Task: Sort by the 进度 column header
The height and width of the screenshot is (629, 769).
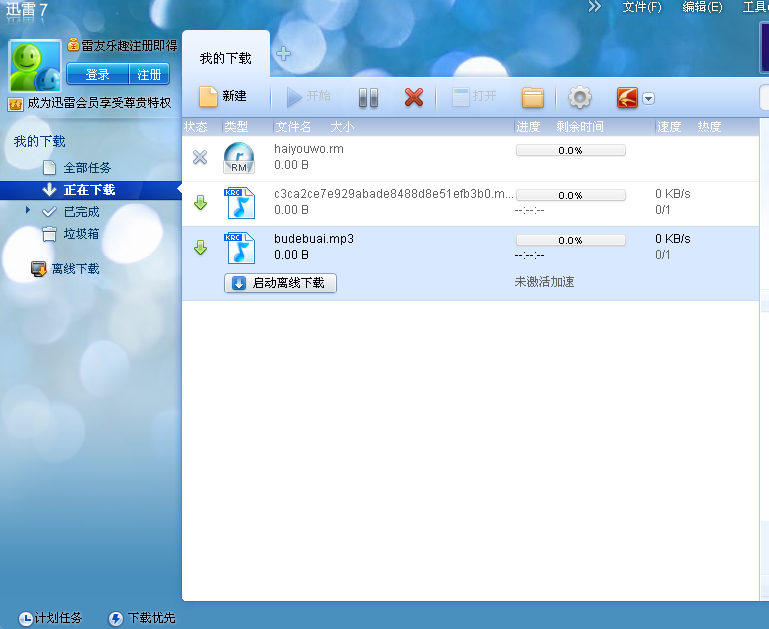Action: (x=528, y=127)
